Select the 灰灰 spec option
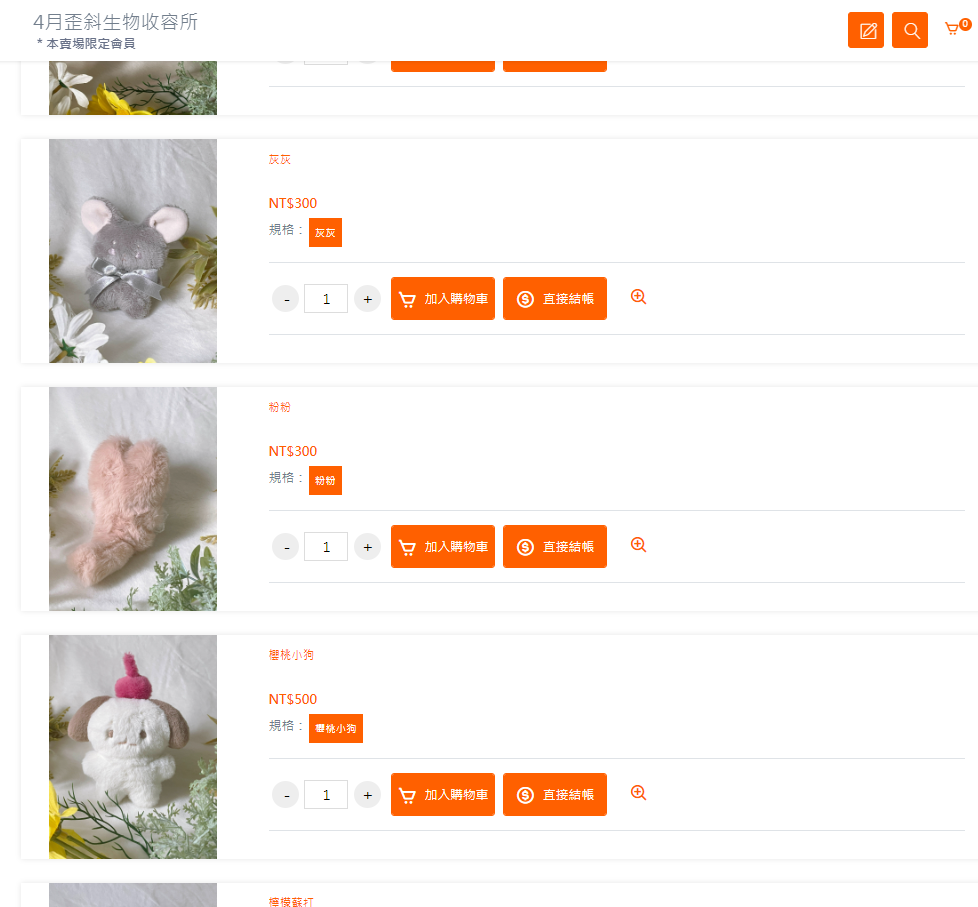 (326, 233)
